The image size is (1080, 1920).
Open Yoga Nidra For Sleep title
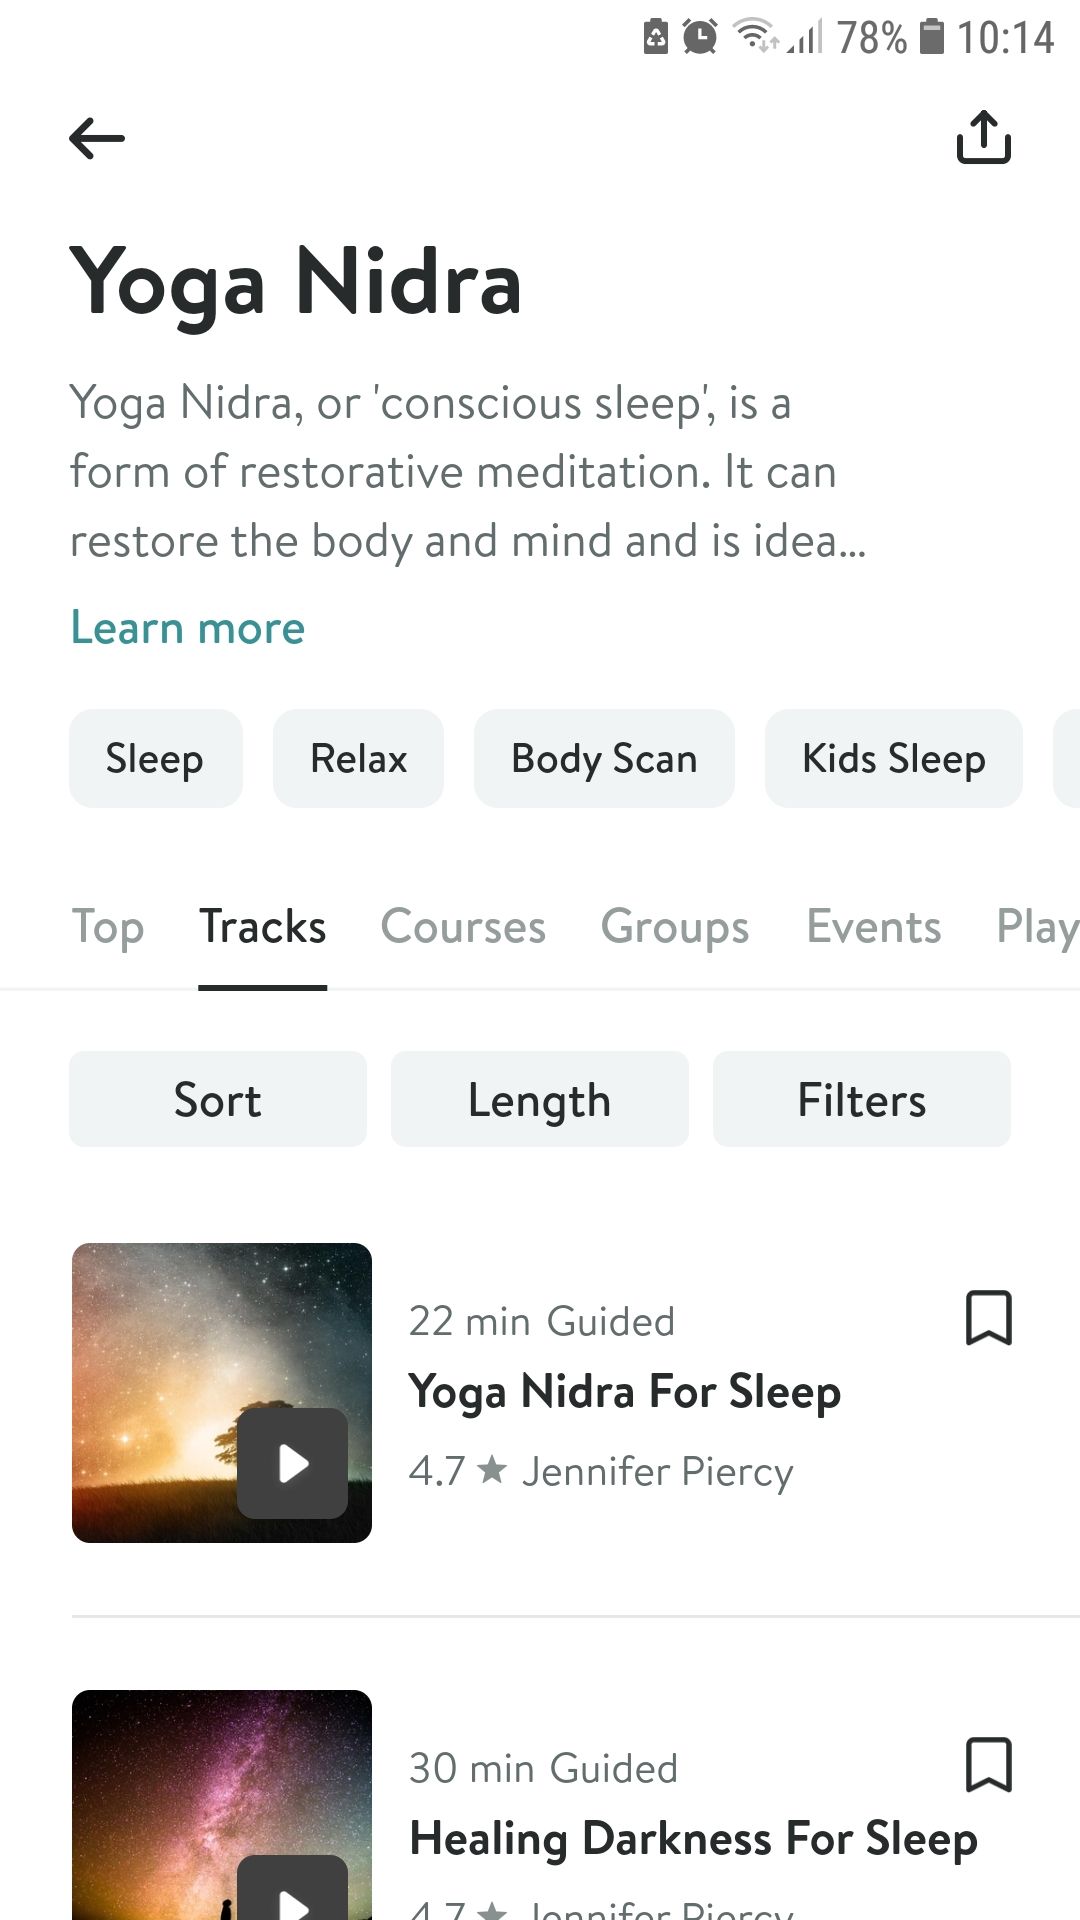pyautogui.click(x=625, y=1392)
